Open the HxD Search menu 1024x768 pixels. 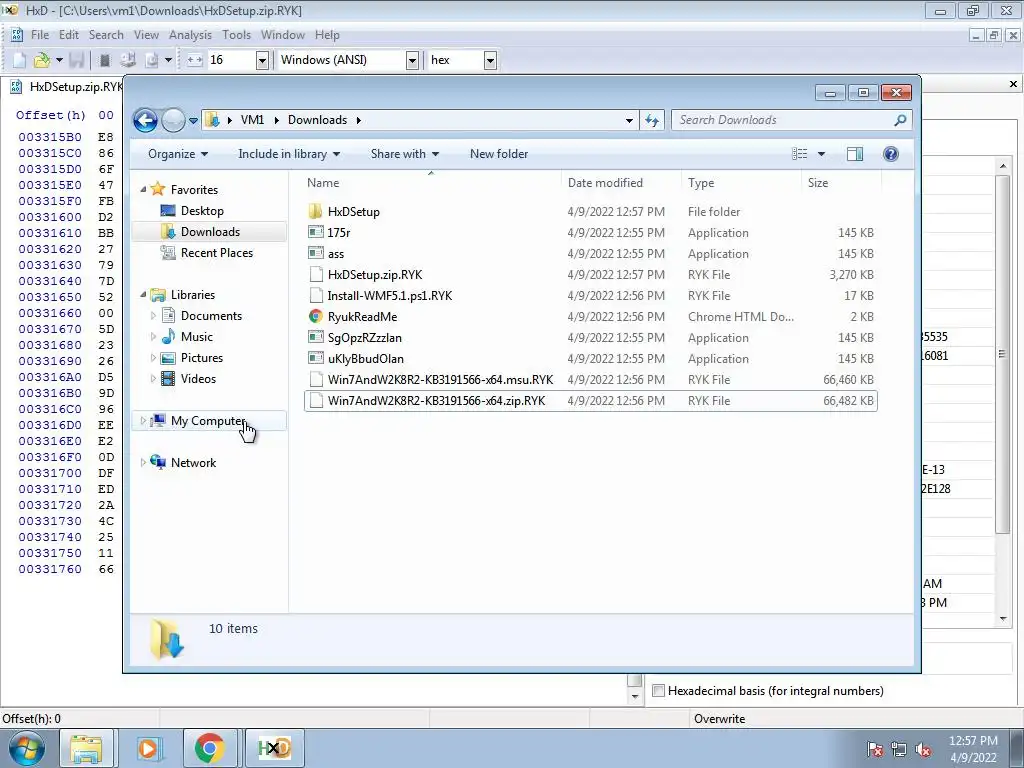point(106,35)
